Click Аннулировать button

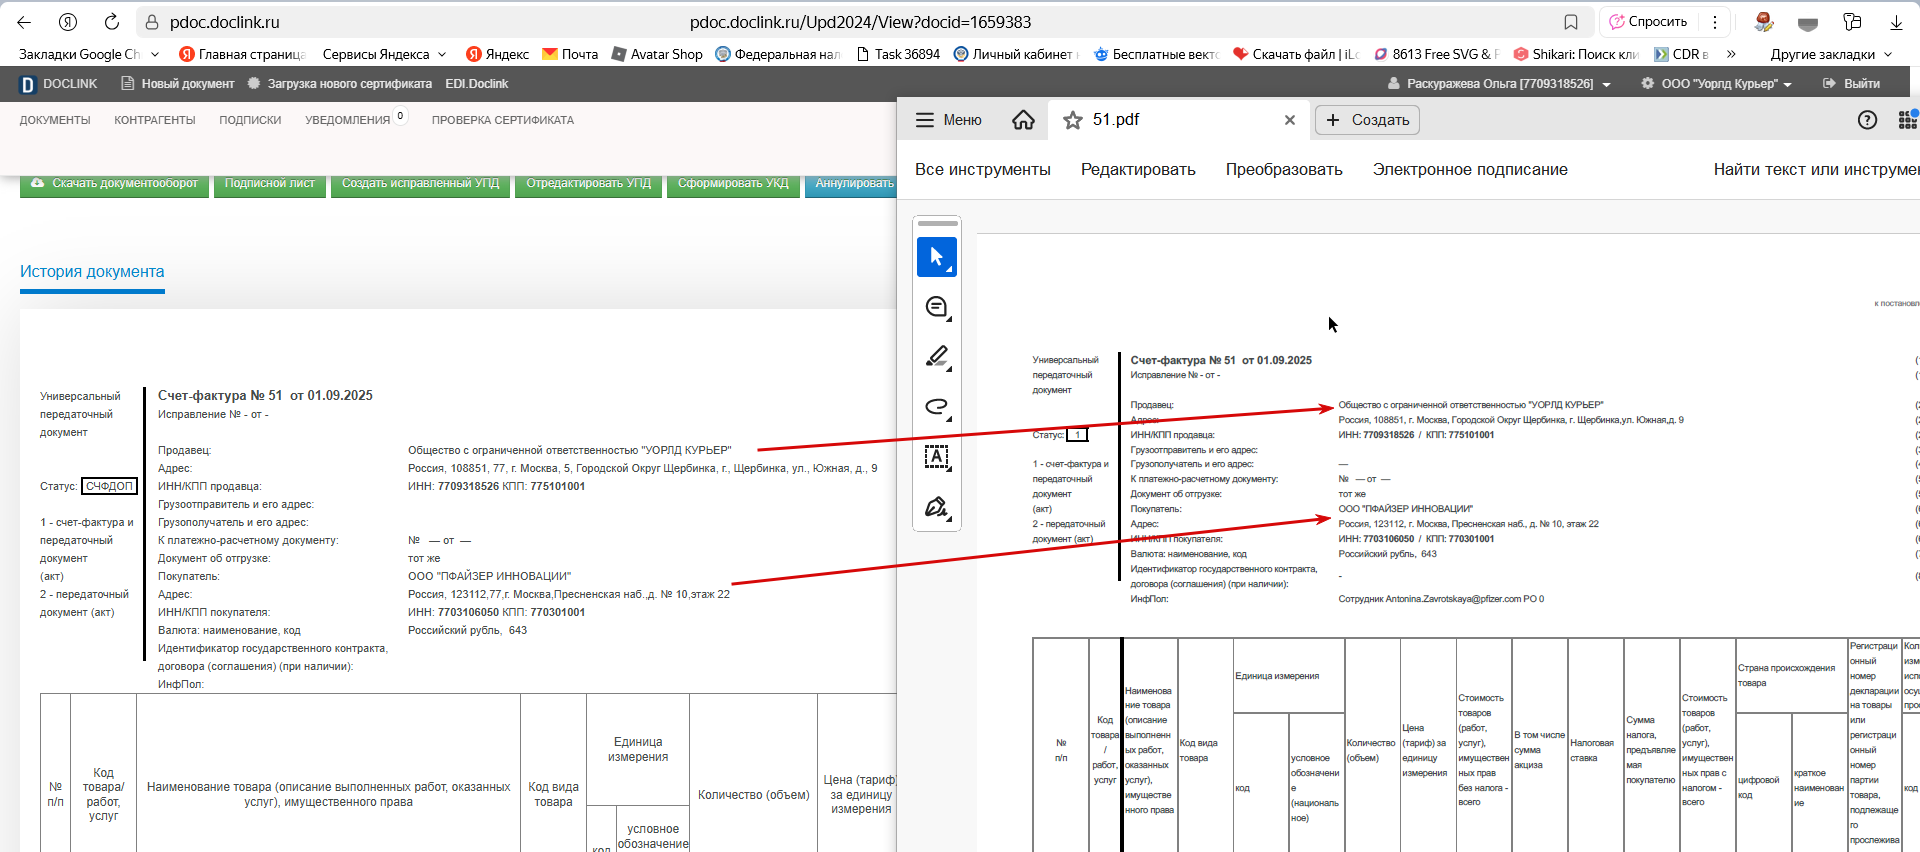click(851, 184)
